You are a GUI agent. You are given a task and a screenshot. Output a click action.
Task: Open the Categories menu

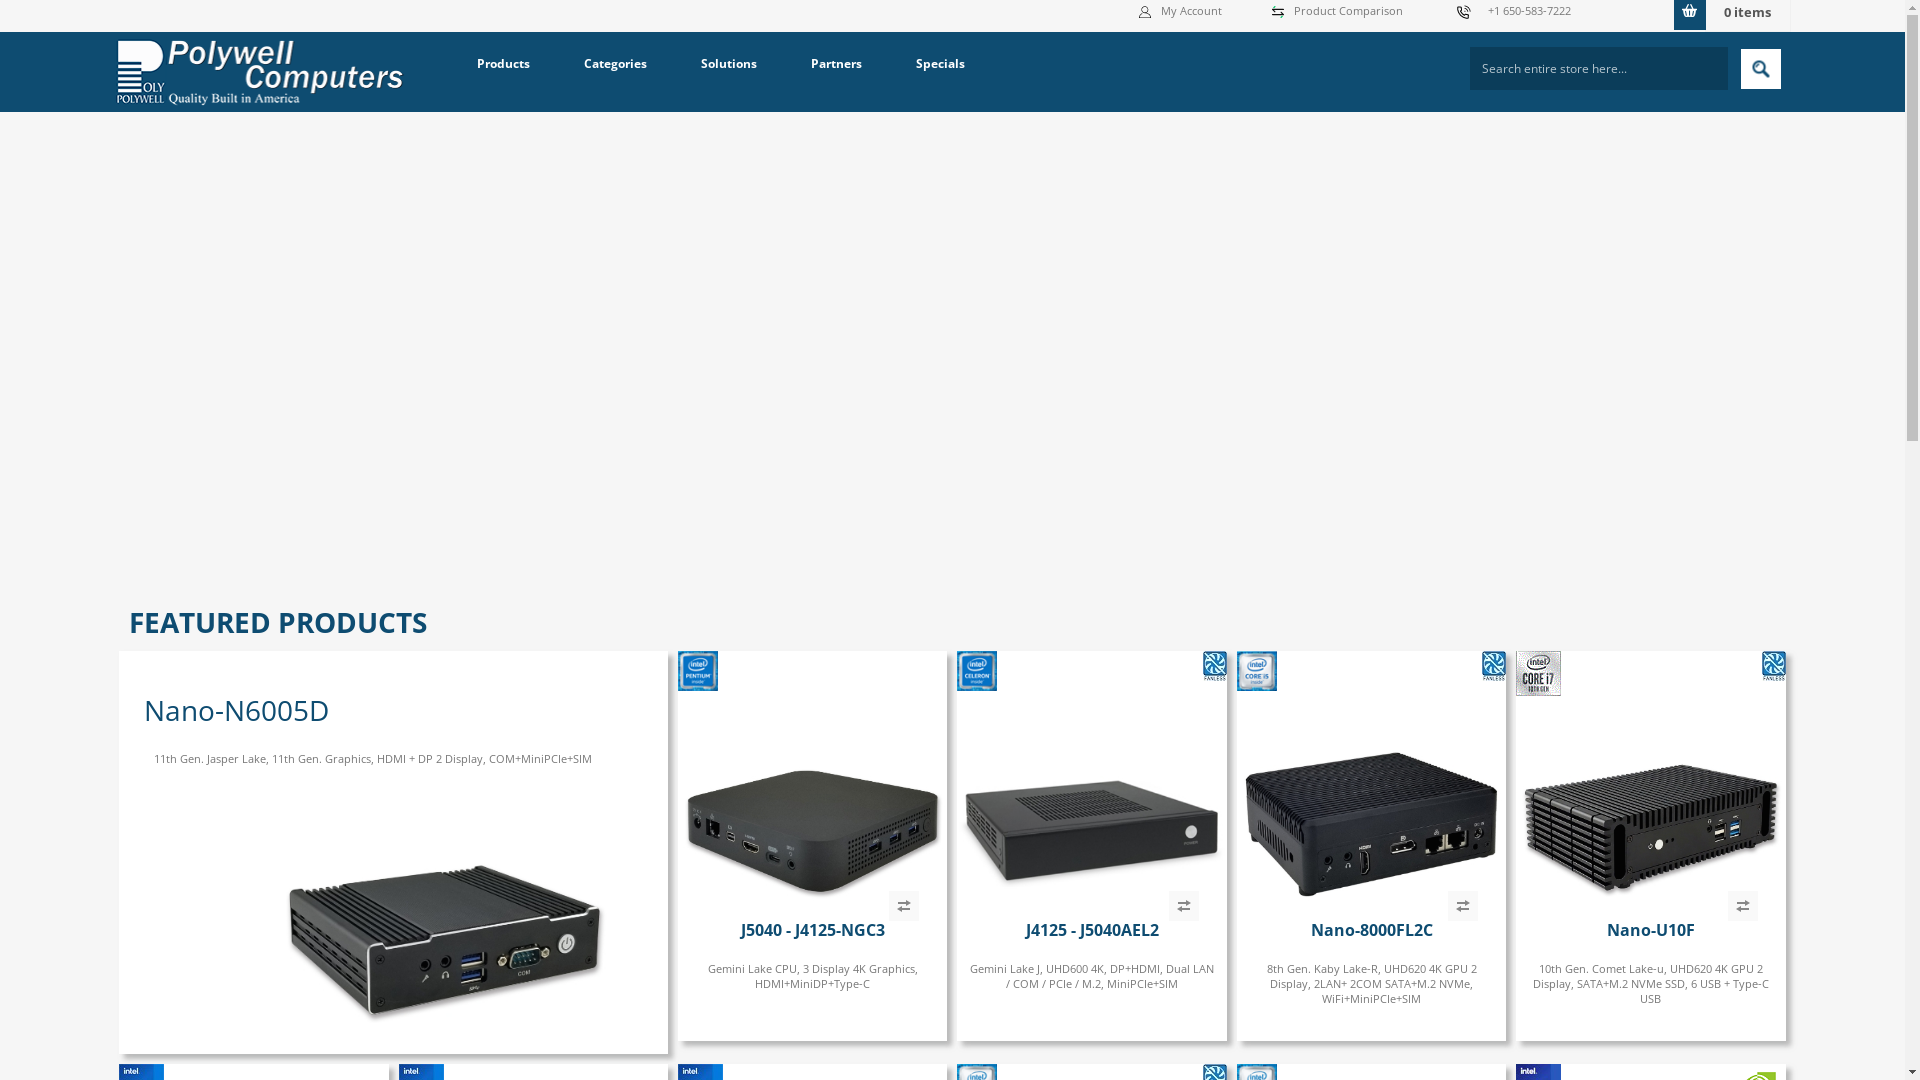coord(615,64)
